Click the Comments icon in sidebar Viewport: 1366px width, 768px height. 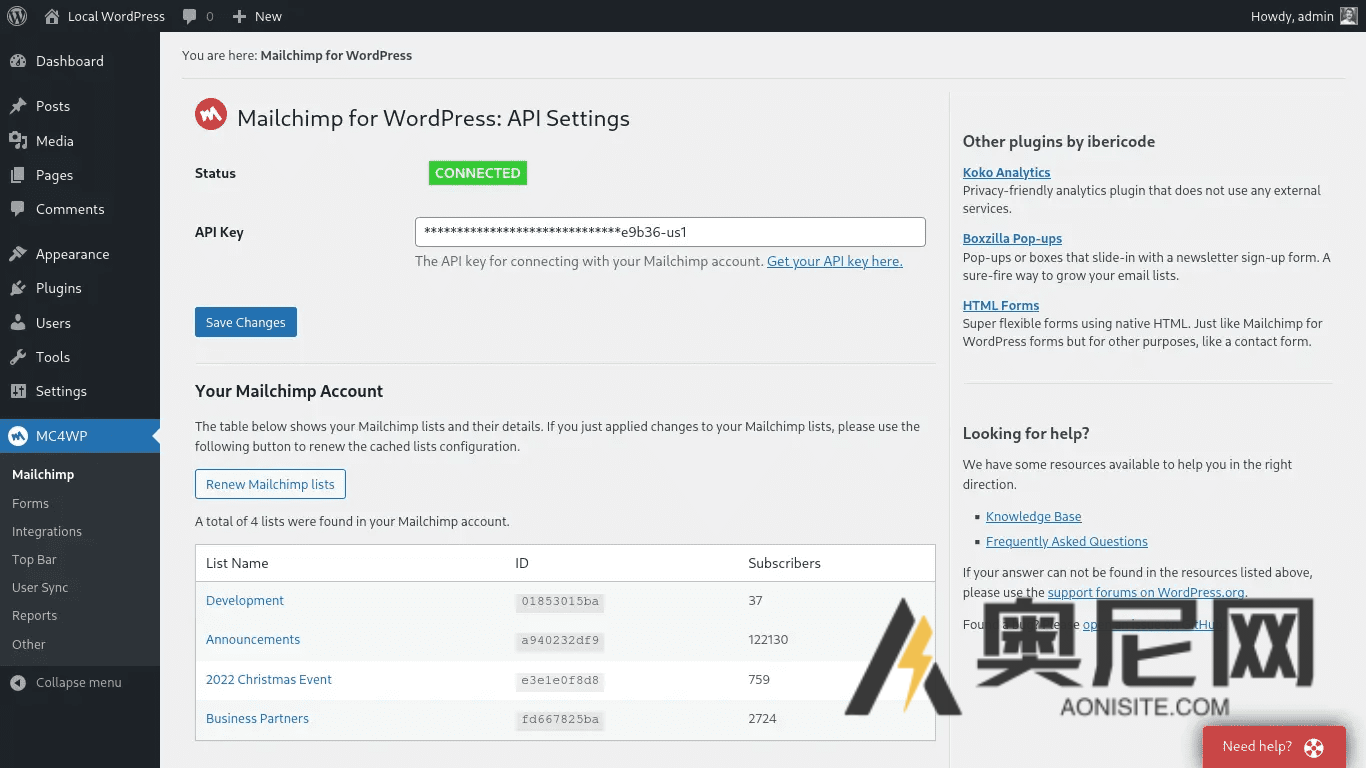tap(18, 209)
